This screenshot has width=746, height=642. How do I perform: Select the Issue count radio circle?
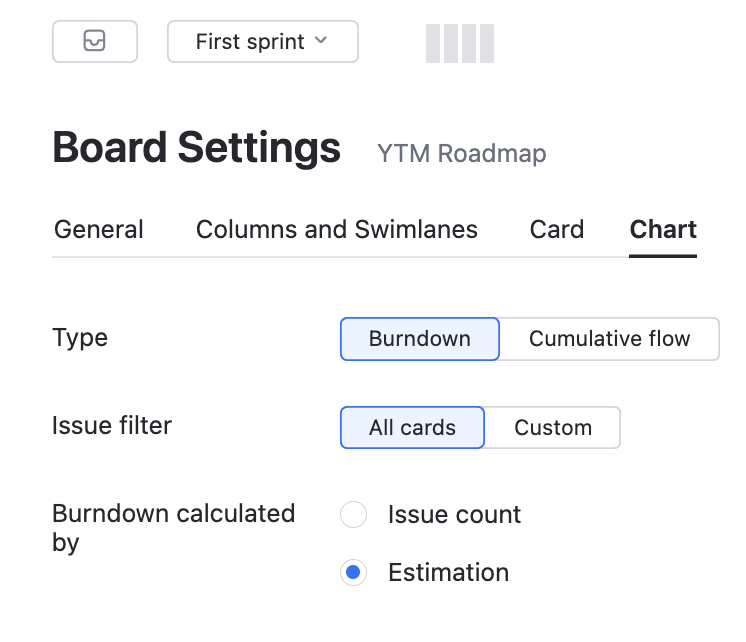coord(354,515)
